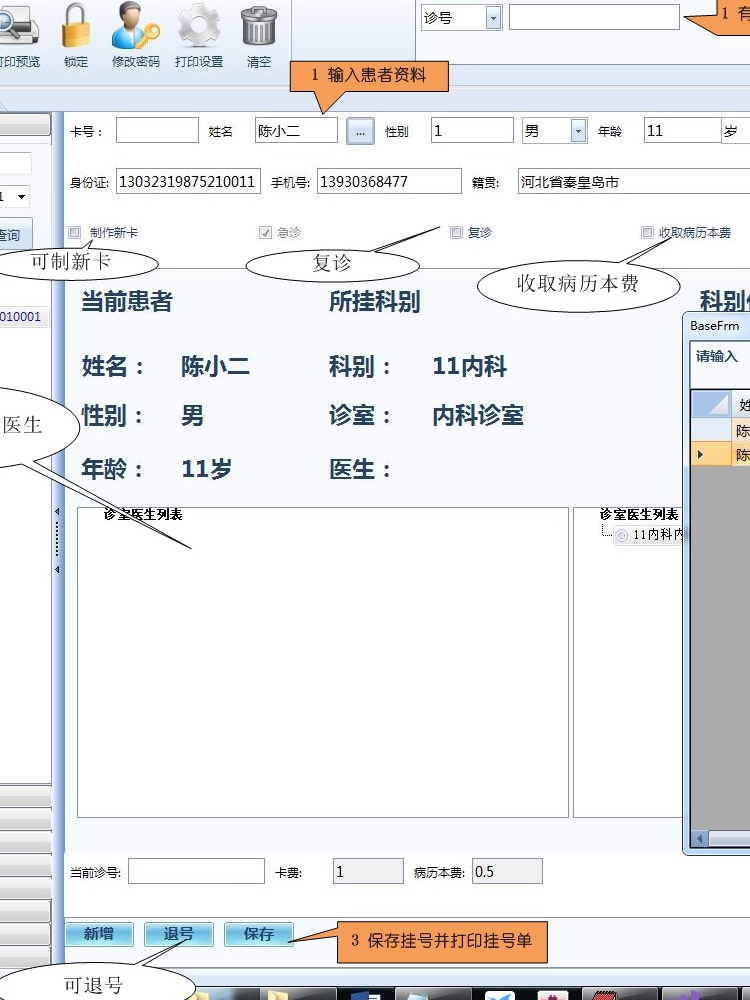Open the print preview tool
The width and height of the screenshot is (750, 1000).
(x=19, y=35)
